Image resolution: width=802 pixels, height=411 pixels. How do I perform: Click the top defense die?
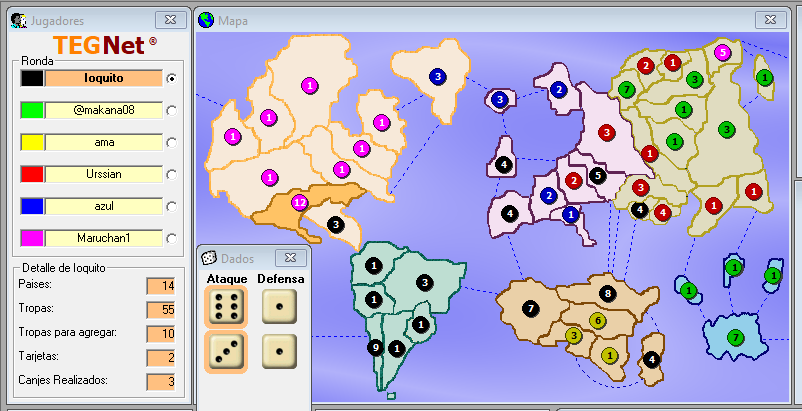[x=279, y=308]
